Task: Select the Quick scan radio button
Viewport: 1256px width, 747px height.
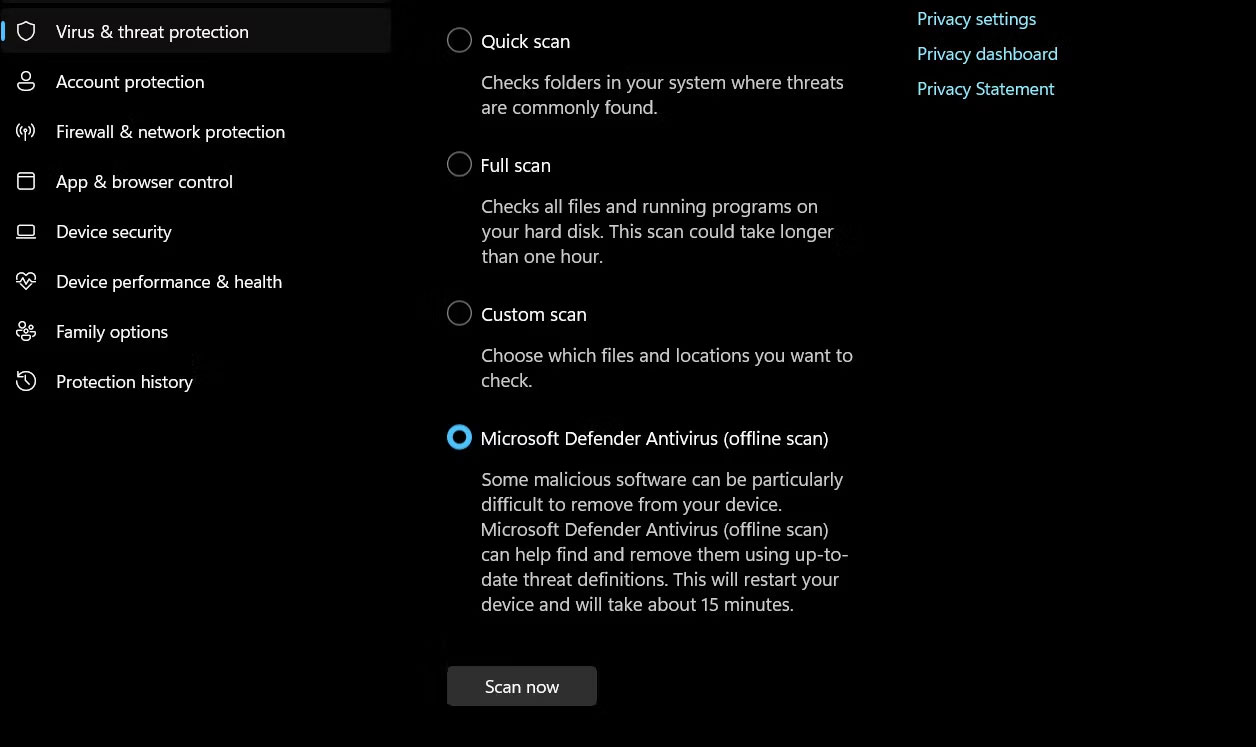Action: pyautogui.click(x=459, y=40)
